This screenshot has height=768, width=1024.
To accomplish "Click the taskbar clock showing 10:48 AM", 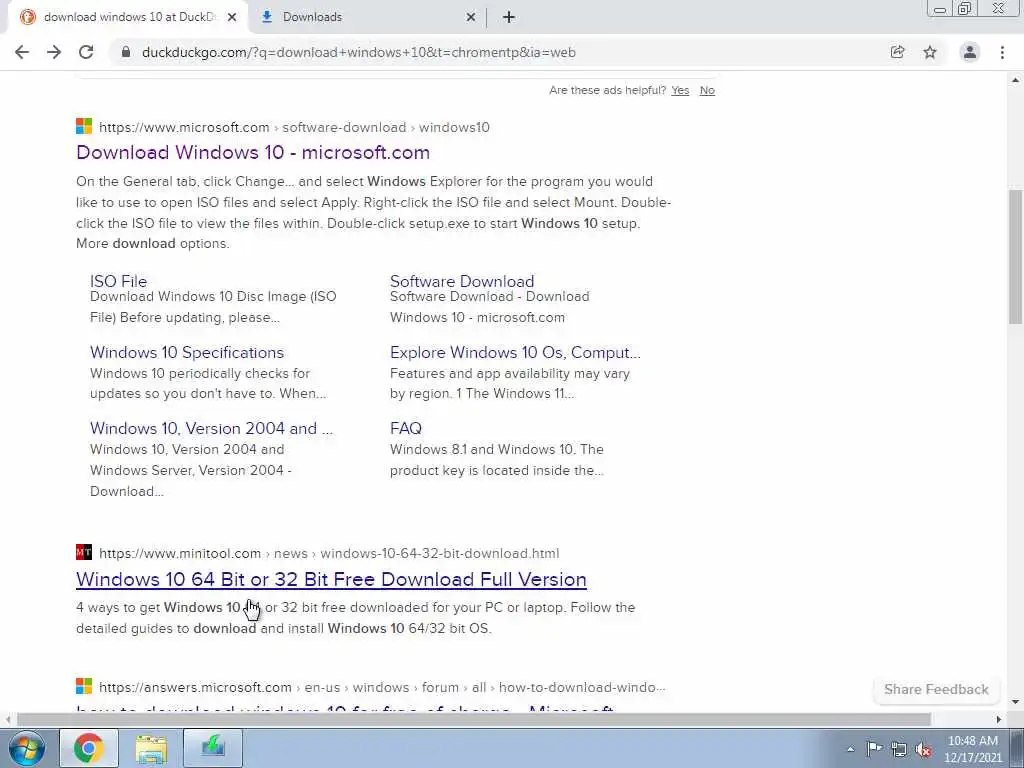I will [972, 748].
